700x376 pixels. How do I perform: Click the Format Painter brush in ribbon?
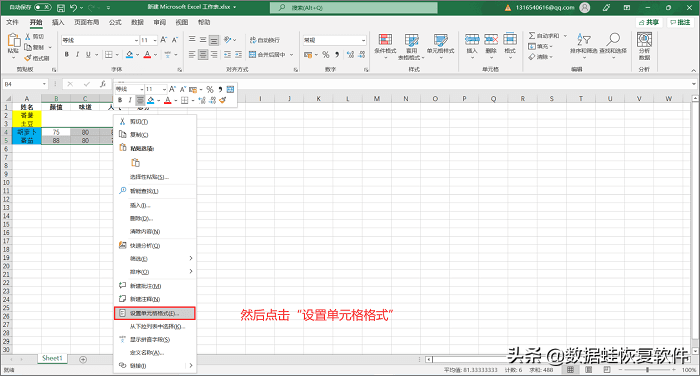28,58
